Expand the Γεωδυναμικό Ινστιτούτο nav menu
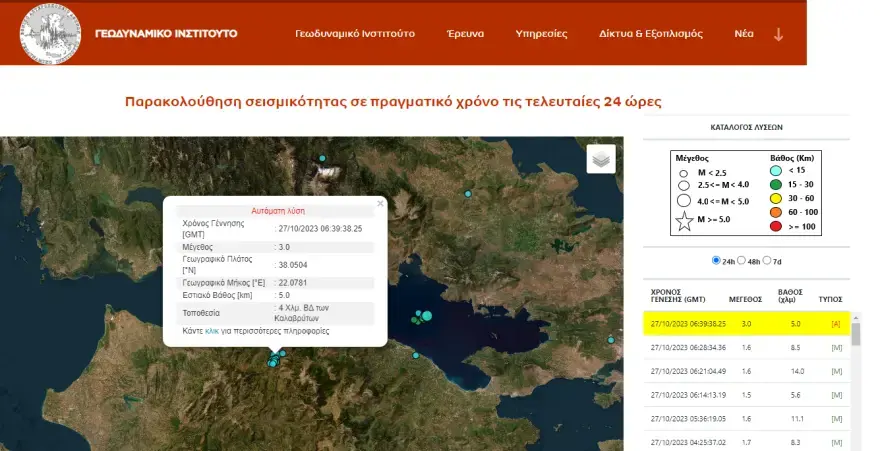The width and height of the screenshot is (880, 451). pyautogui.click(x=354, y=33)
